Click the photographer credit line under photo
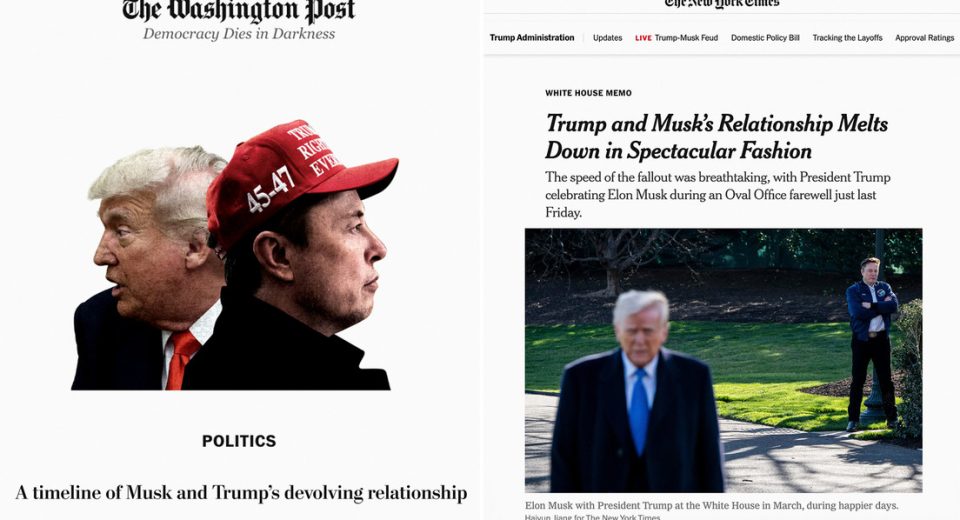 pyautogui.click(x=592, y=517)
